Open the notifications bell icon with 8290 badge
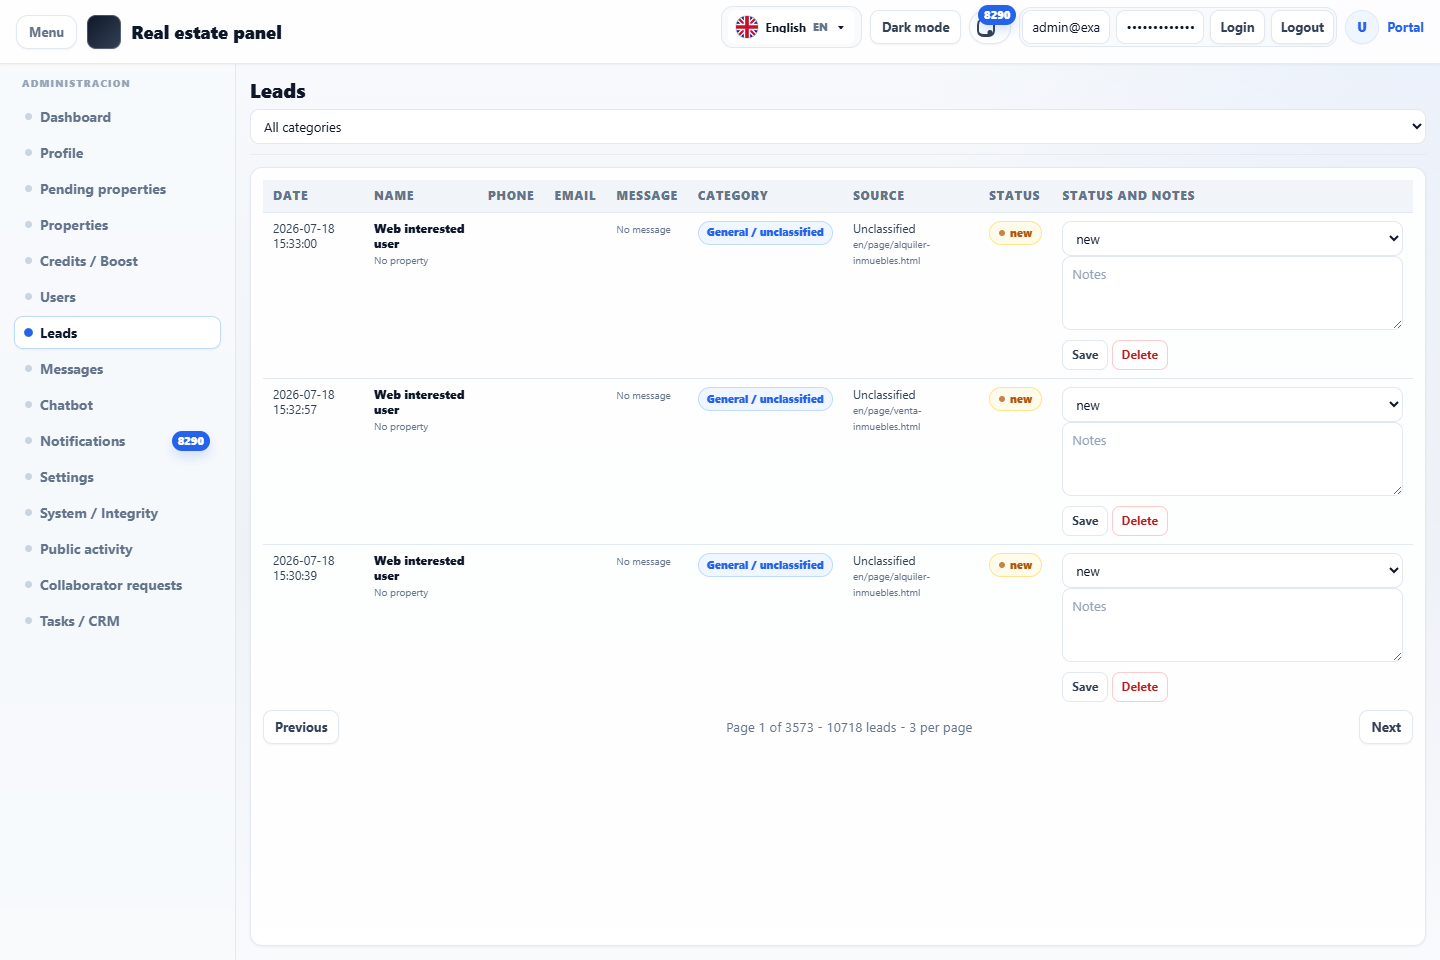1440x960 pixels. tap(988, 28)
